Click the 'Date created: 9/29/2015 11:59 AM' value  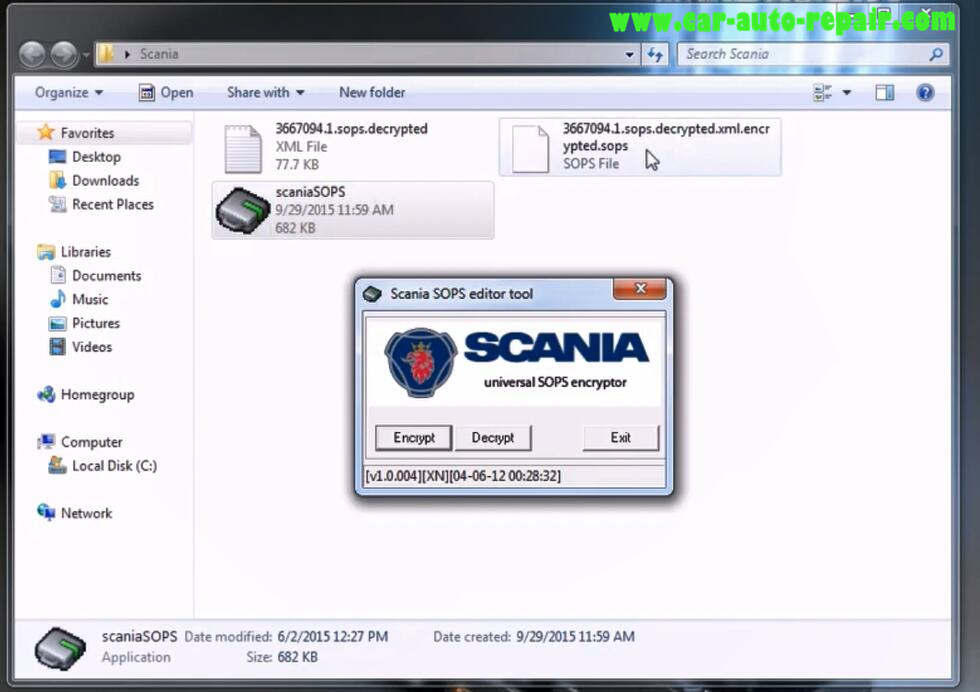[x=575, y=637]
